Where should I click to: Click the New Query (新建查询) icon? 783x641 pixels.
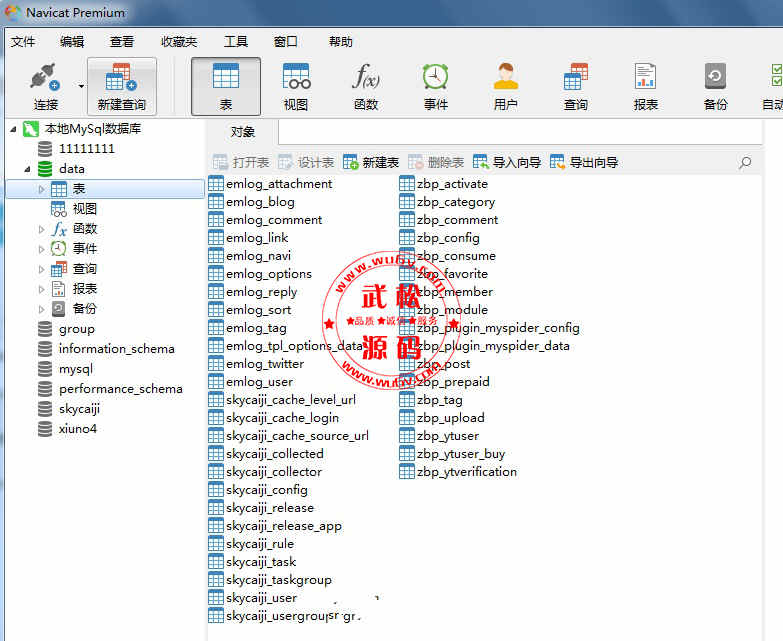point(122,86)
